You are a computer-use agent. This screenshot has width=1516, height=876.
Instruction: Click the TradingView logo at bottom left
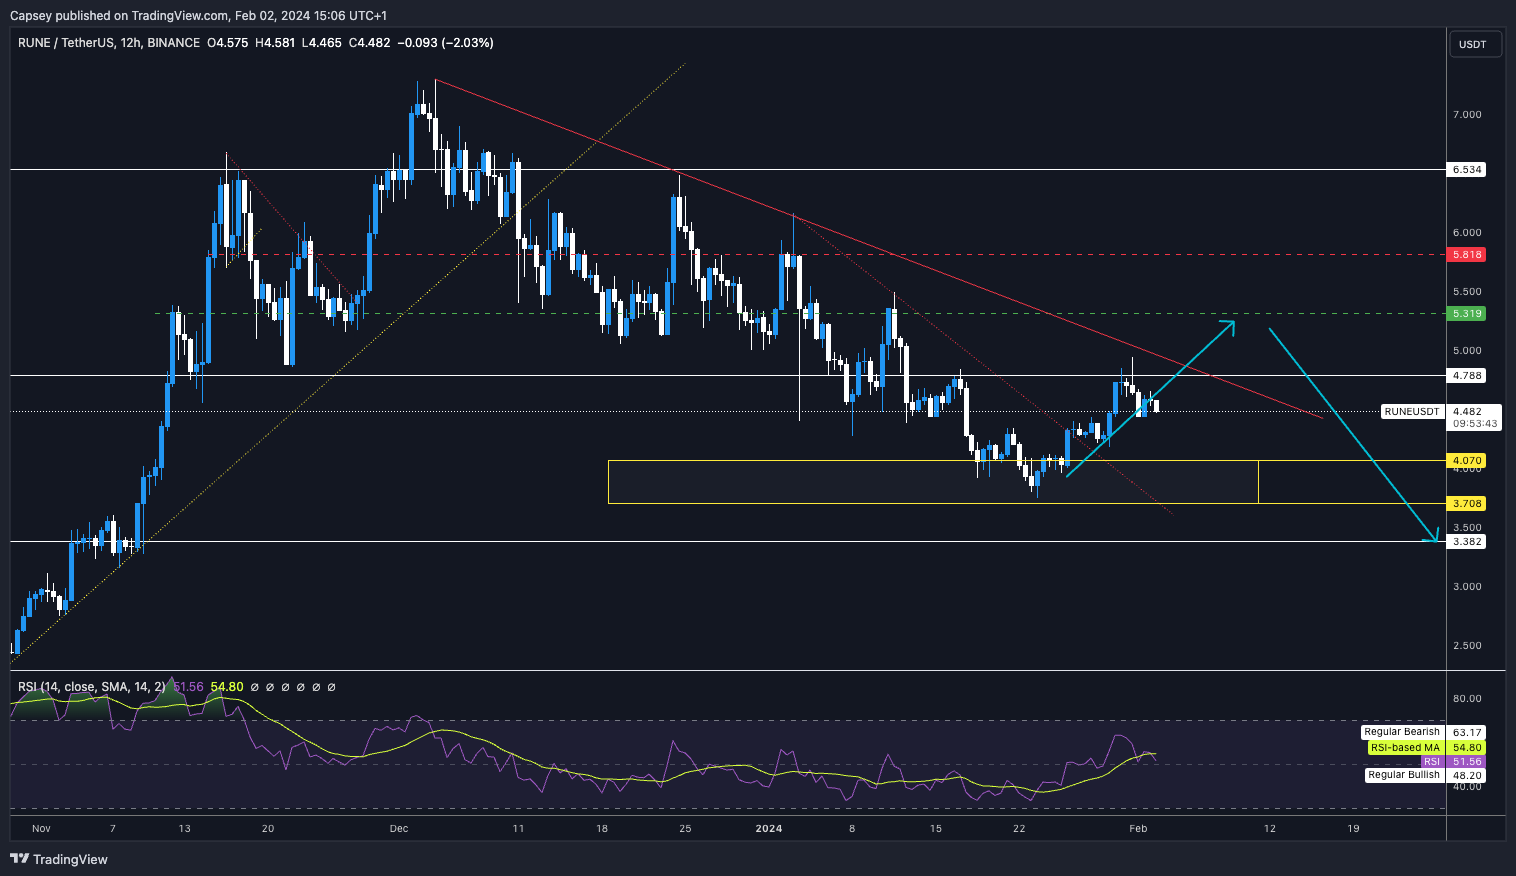pos(59,859)
